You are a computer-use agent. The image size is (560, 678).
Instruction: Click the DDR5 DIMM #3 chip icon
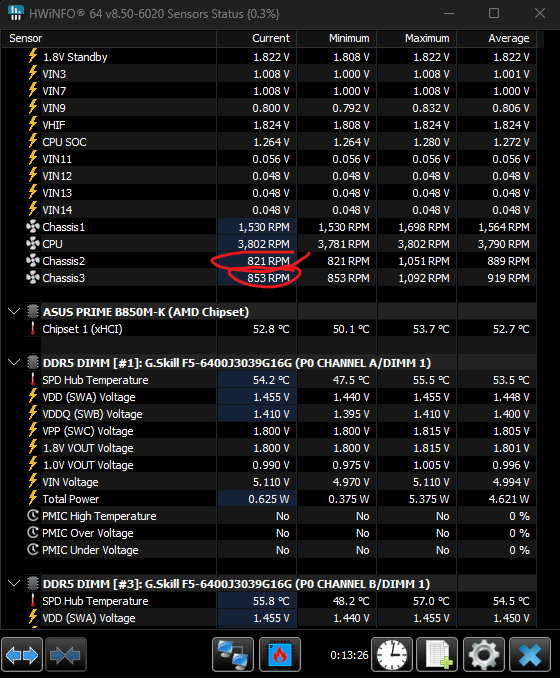click(x=33, y=583)
